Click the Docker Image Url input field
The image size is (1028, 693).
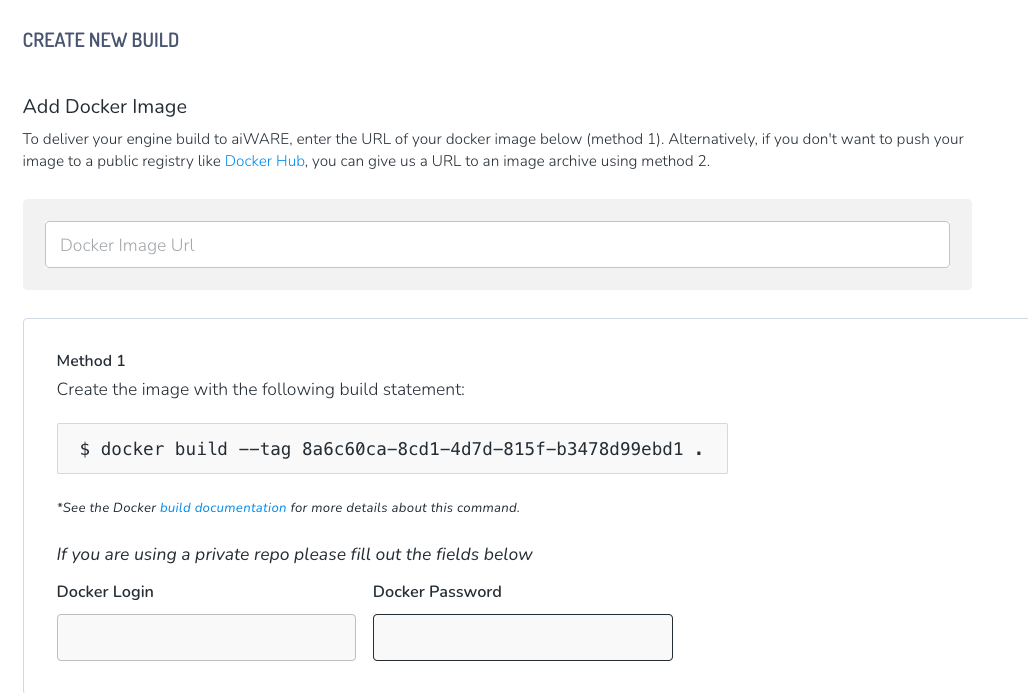point(497,245)
